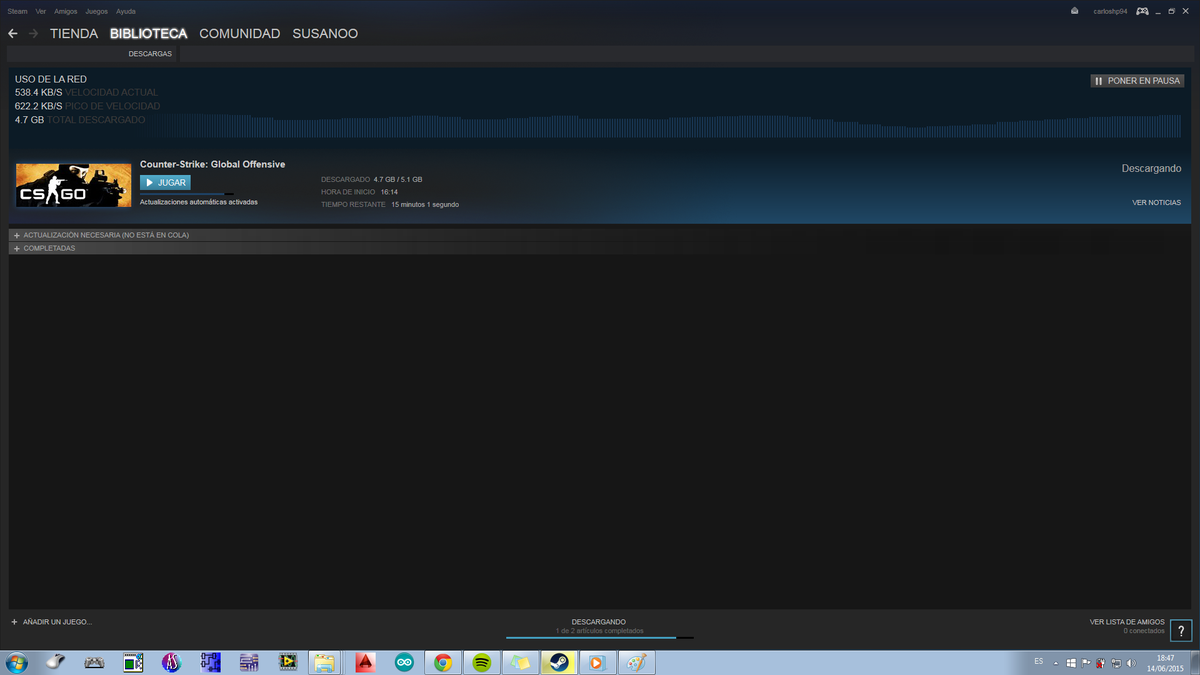Open Ver noticias link

tap(1156, 203)
